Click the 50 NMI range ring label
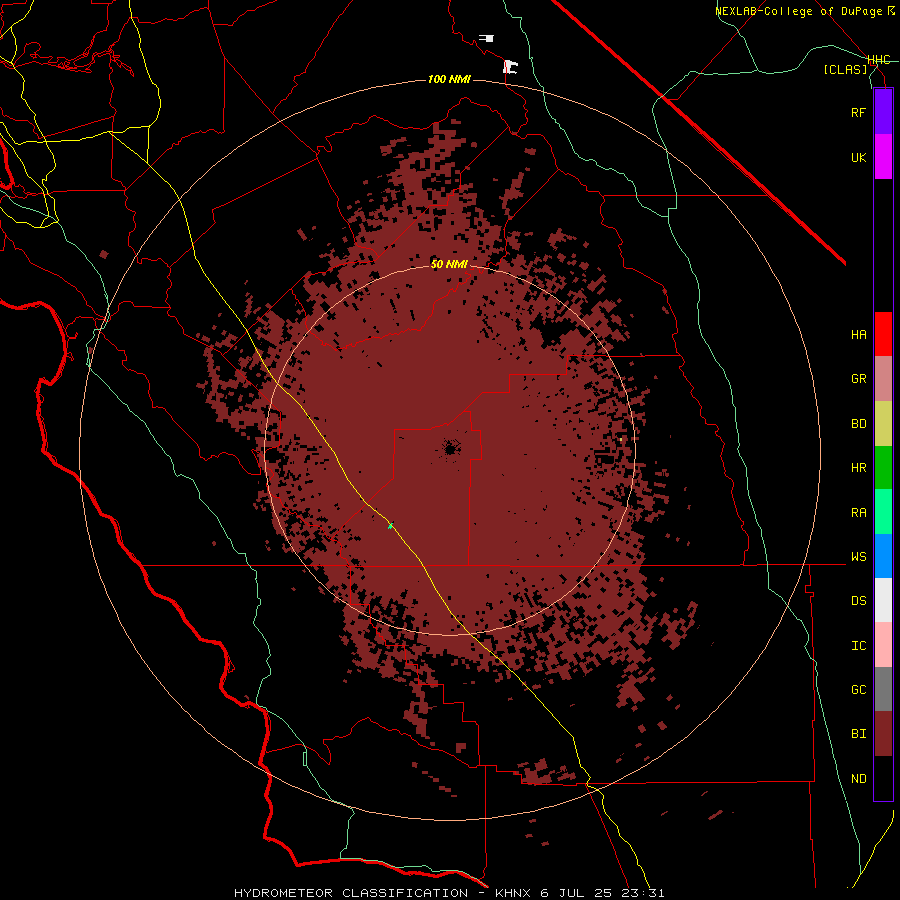This screenshot has width=900, height=900. click(x=449, y=264)
